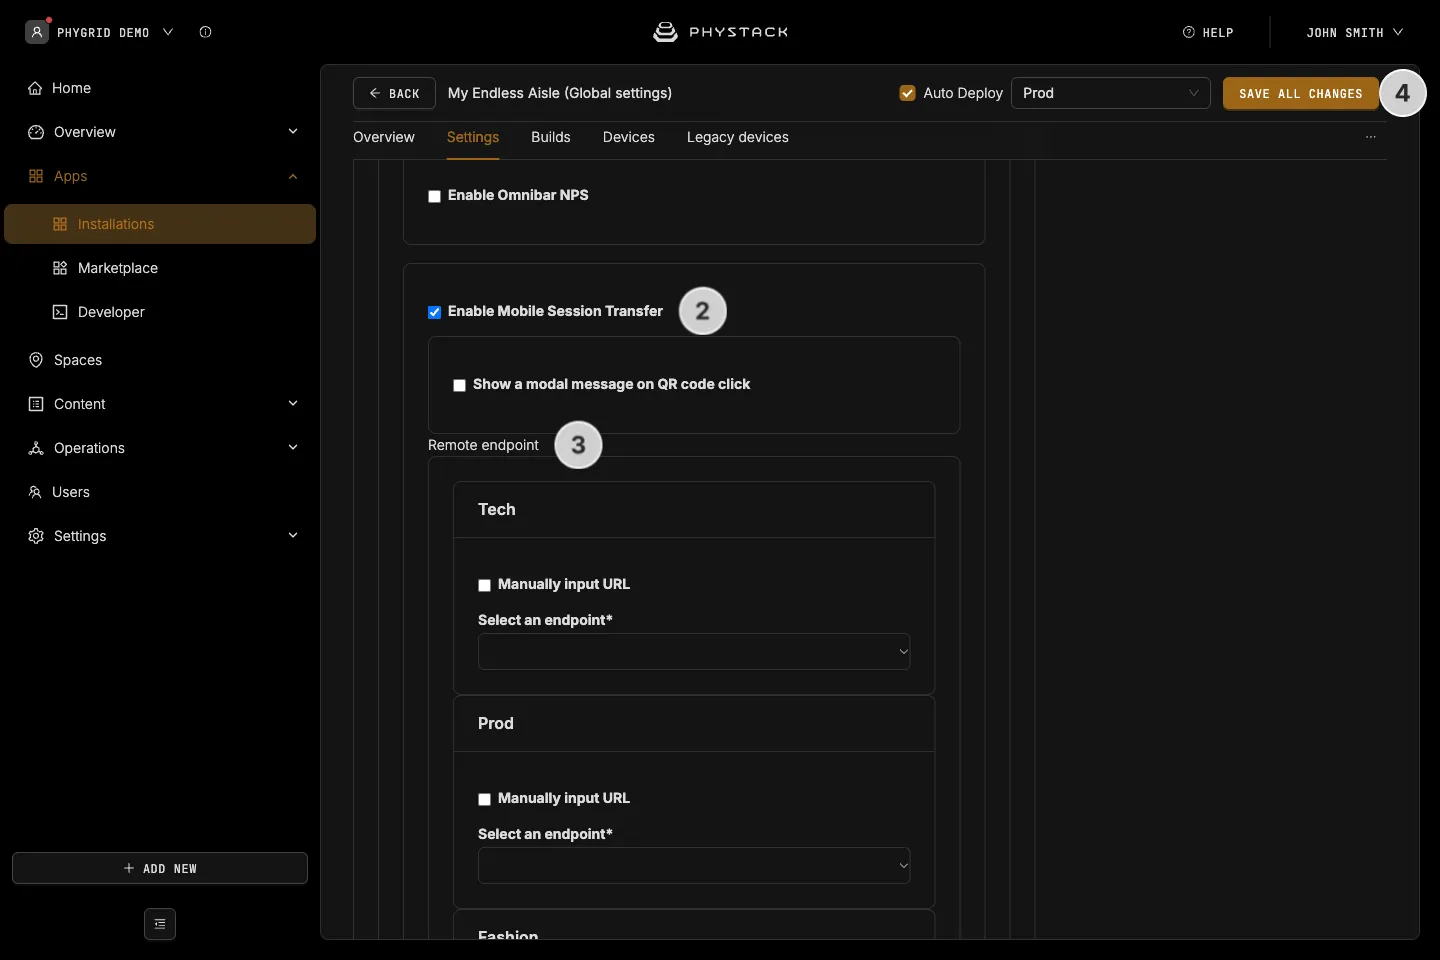The image size is (1440, 960).
Task: Click the Content icon in sidebar
Action: coord(36,404)
